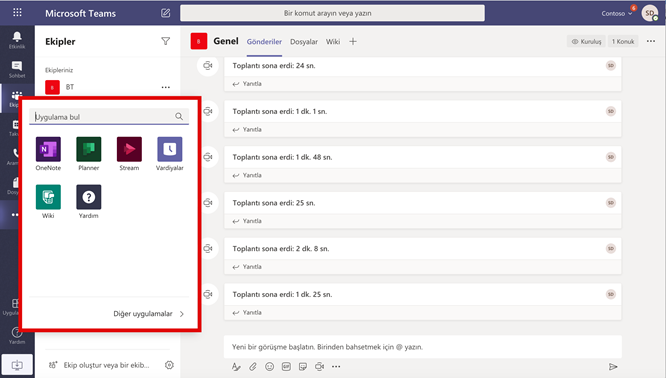
Task: Click the Genel channel title
Action: [x=226, y=41]
